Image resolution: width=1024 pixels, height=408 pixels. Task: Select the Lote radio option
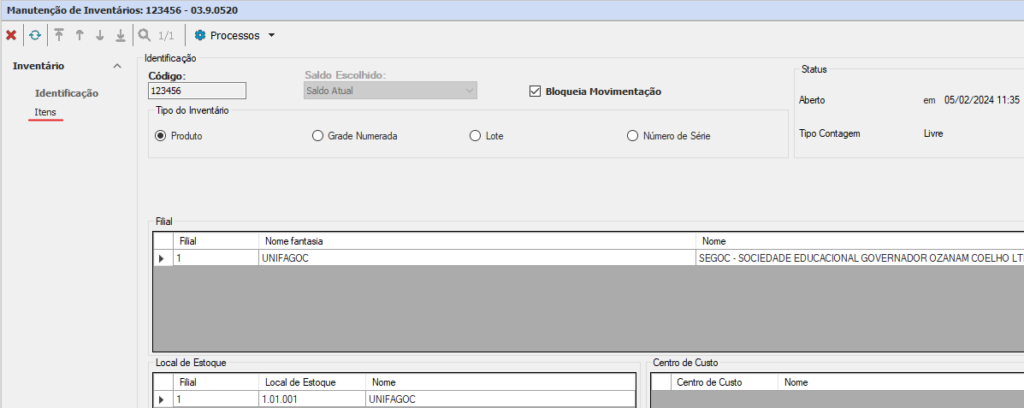coord(475,136)
